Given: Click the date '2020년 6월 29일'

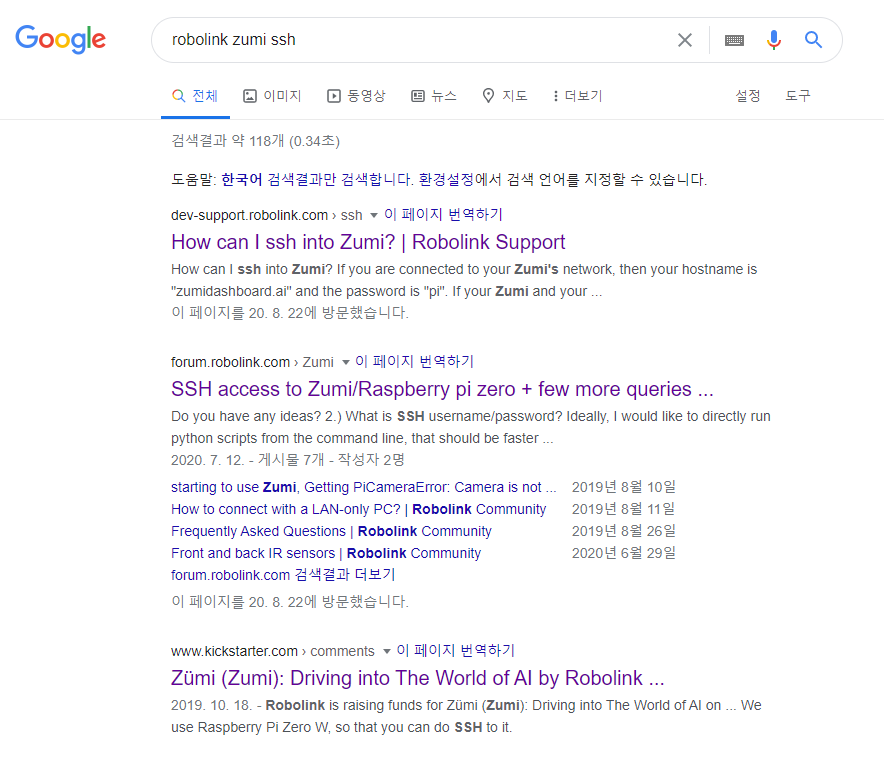Looking at the screenshot, I should [x=624, y=553].
